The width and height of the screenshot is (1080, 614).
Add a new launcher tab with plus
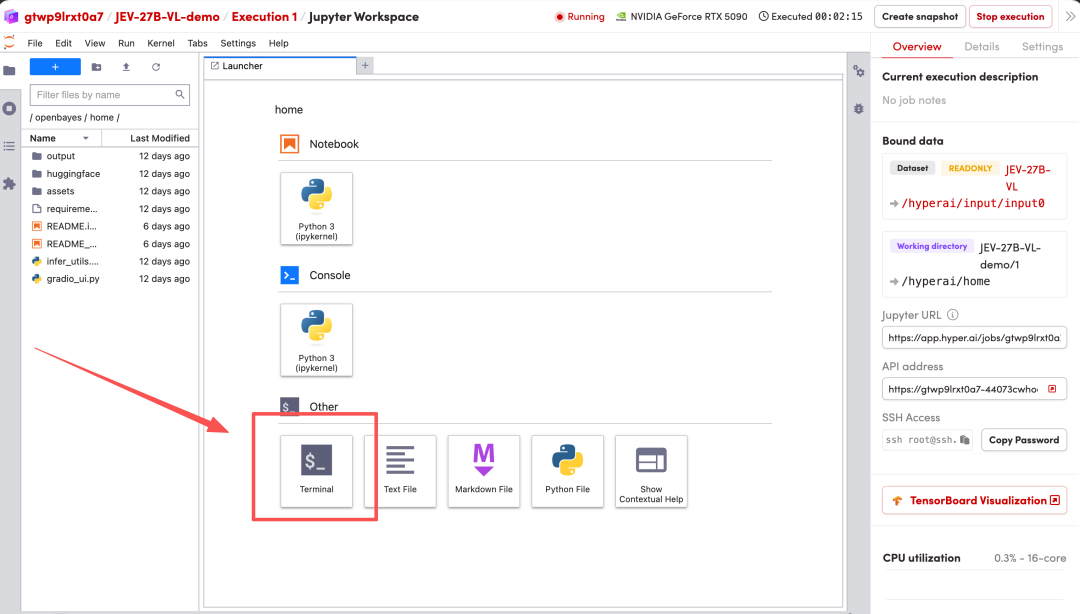(x=365, y=65)
